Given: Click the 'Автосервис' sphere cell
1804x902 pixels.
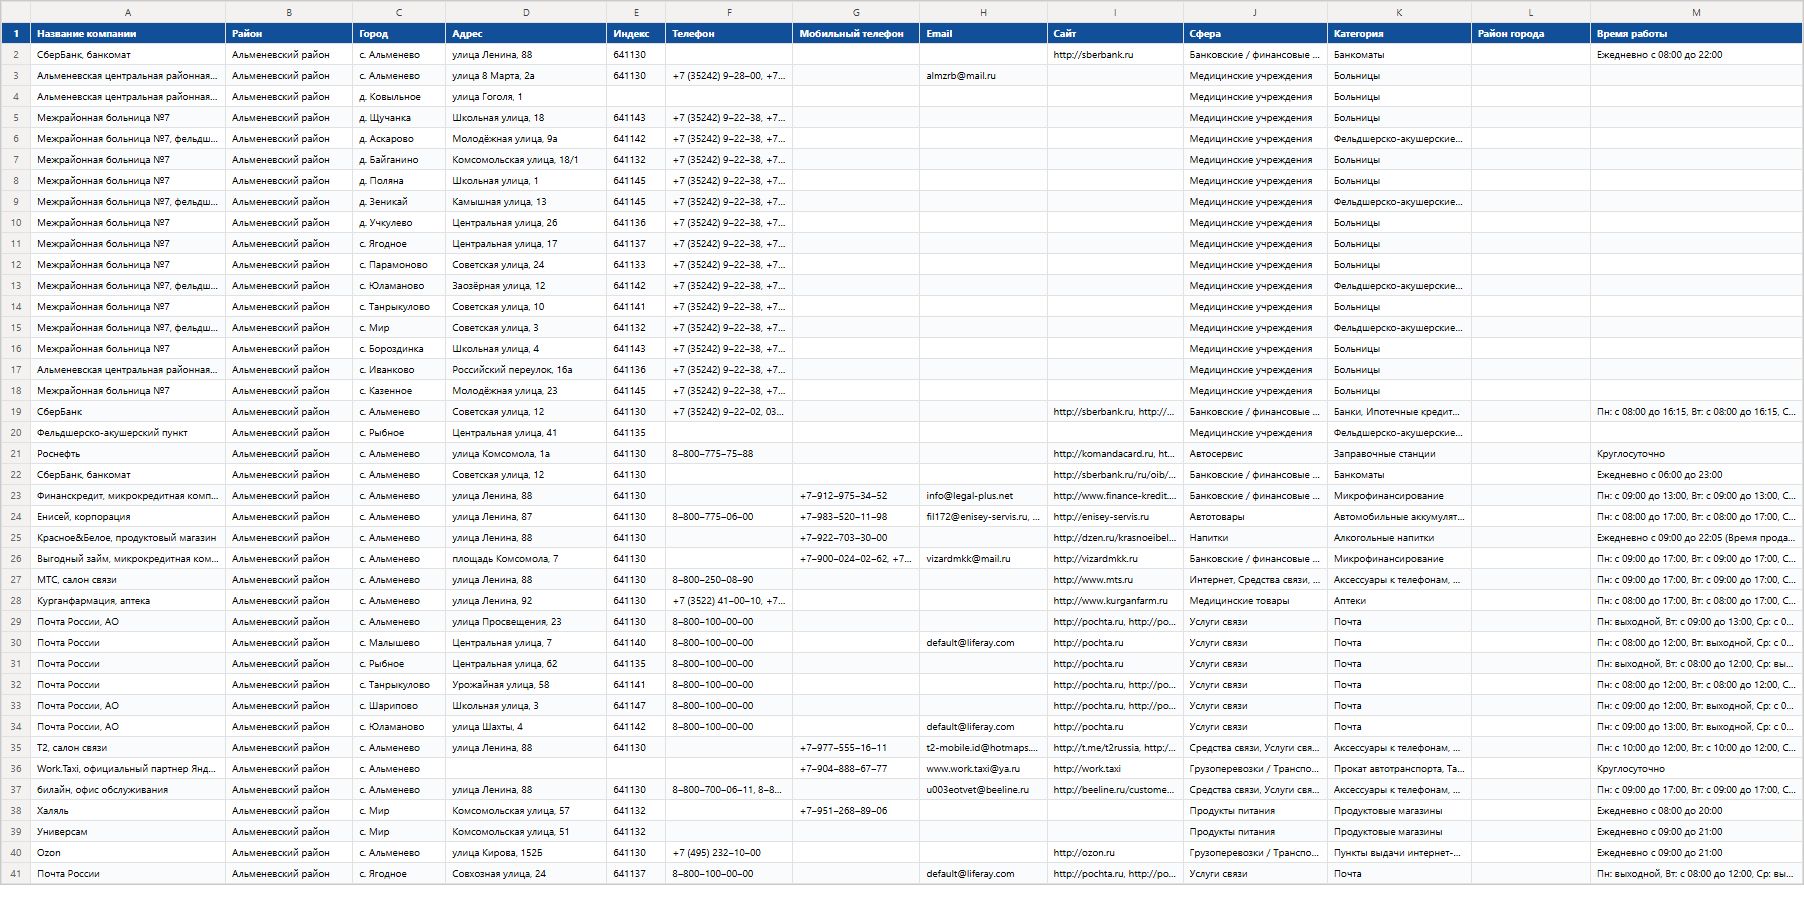Looking at the screenshot, I should point(1255,454).
